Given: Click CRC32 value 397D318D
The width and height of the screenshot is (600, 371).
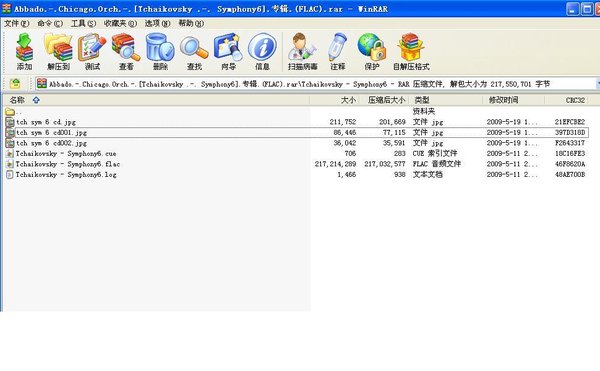Looking at the screenshot, I should 570,133.
